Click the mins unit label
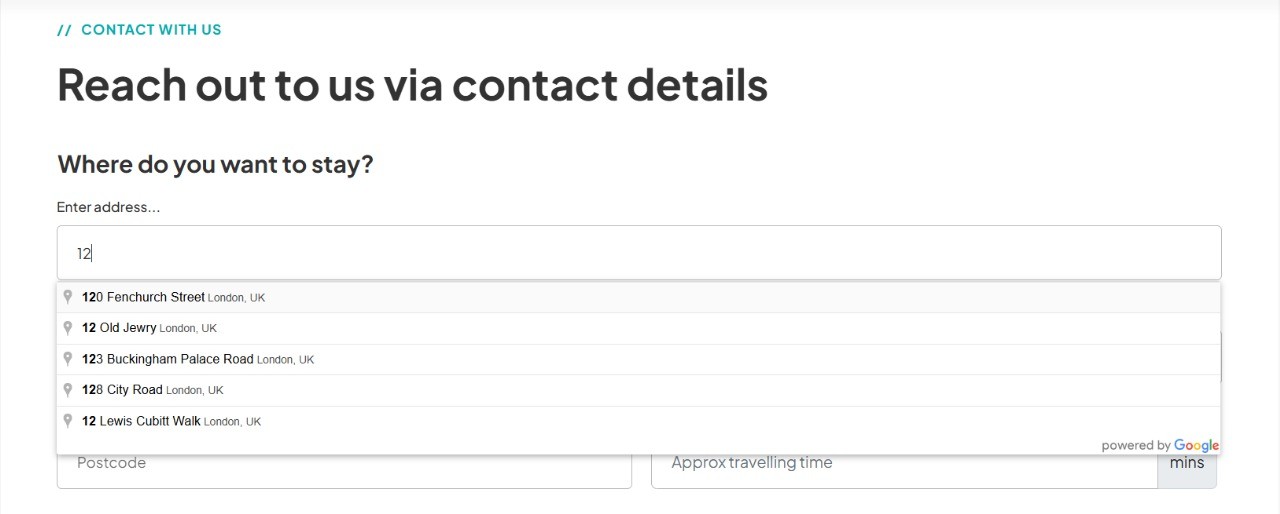Screen dimensions: 1280x514 pos(1187,468)
